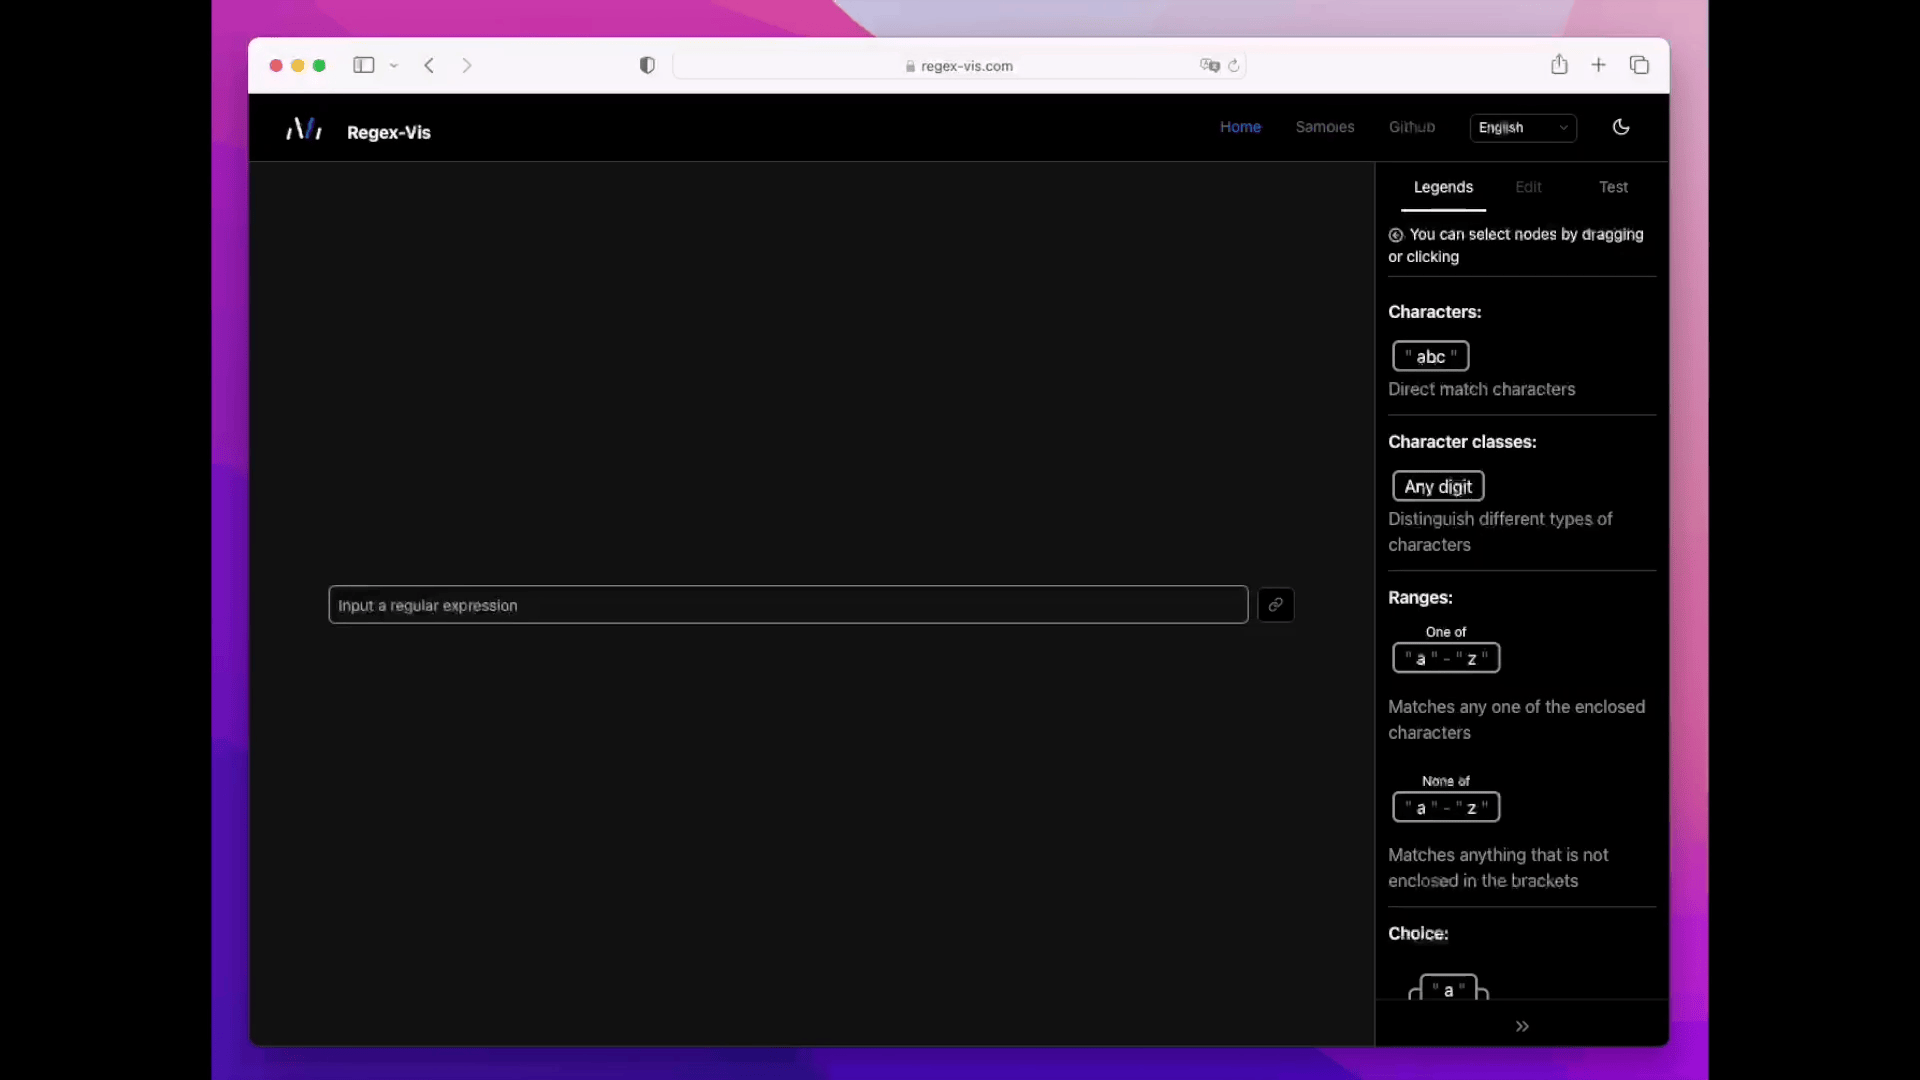Click the share/export icon
The image size is (1920, 1080).
(x=1559, y=65)
